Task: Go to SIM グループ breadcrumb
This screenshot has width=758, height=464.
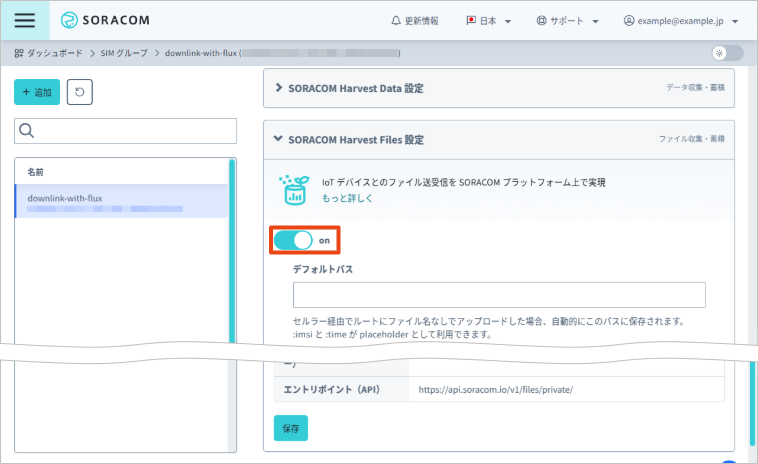Action: 125,52
